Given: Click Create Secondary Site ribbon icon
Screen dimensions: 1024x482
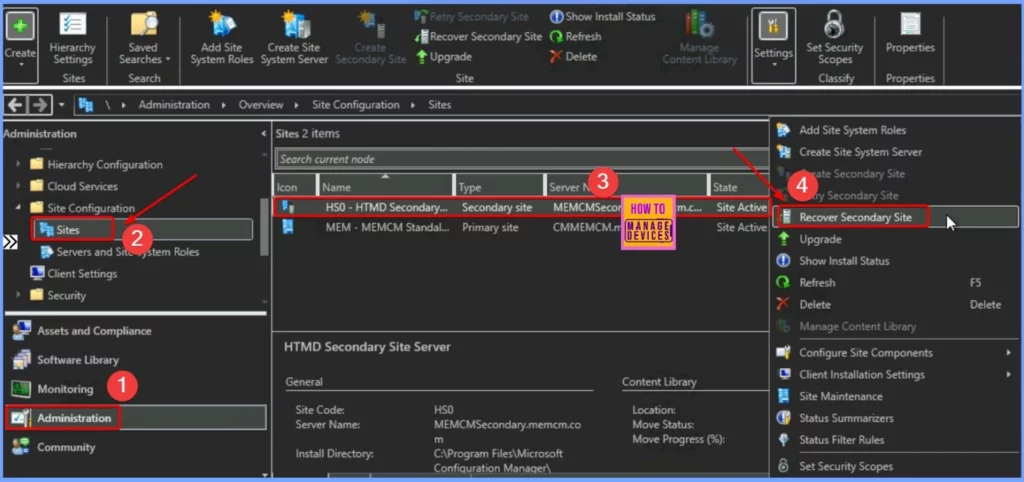Looking at the screenshot, I should tap(370, 39).
